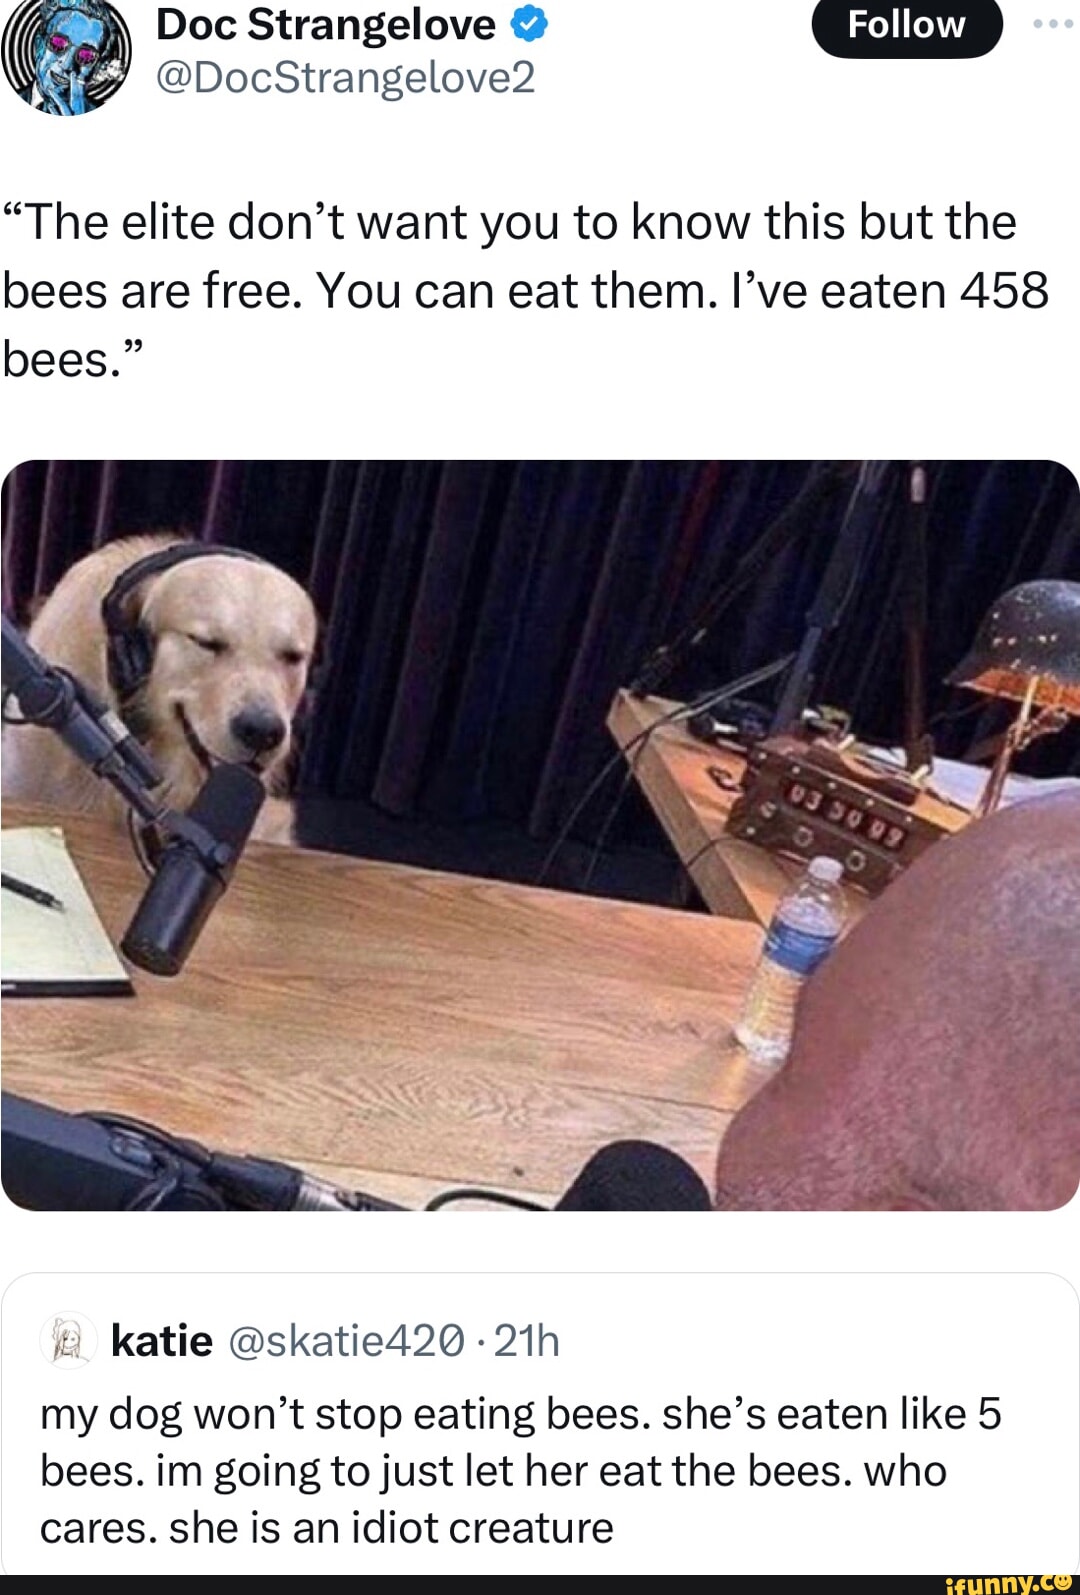
Task: Click the 21h timestamp on quoted tweet
Action: [527, 1341]
